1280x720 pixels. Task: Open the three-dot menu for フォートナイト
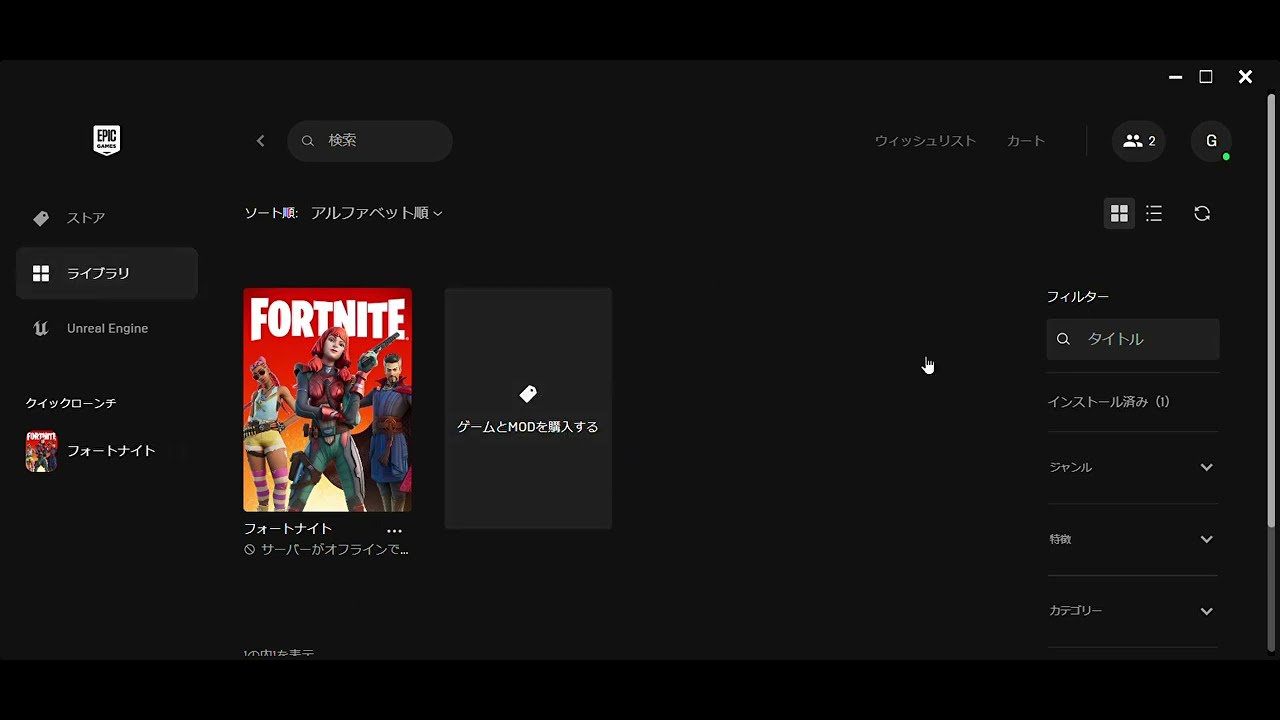pyautogui.click(x=394, y=531)
